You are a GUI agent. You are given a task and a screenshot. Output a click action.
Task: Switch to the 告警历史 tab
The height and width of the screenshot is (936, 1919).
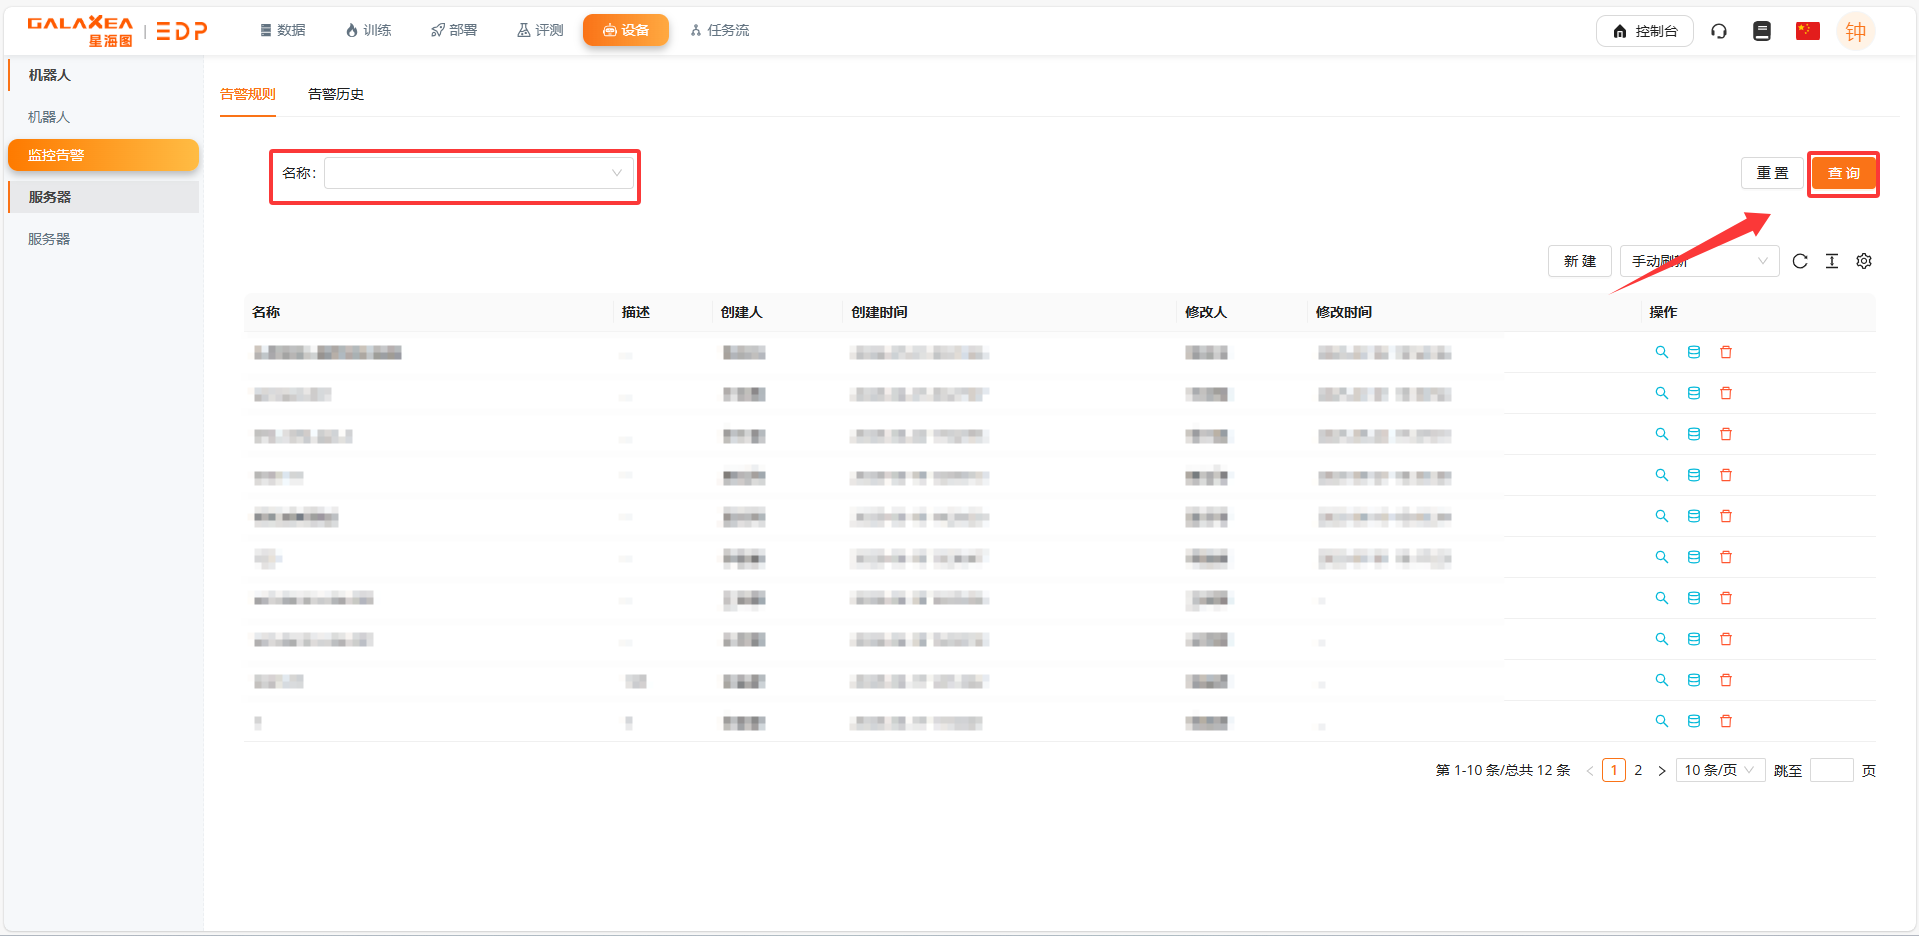(336, 94)
